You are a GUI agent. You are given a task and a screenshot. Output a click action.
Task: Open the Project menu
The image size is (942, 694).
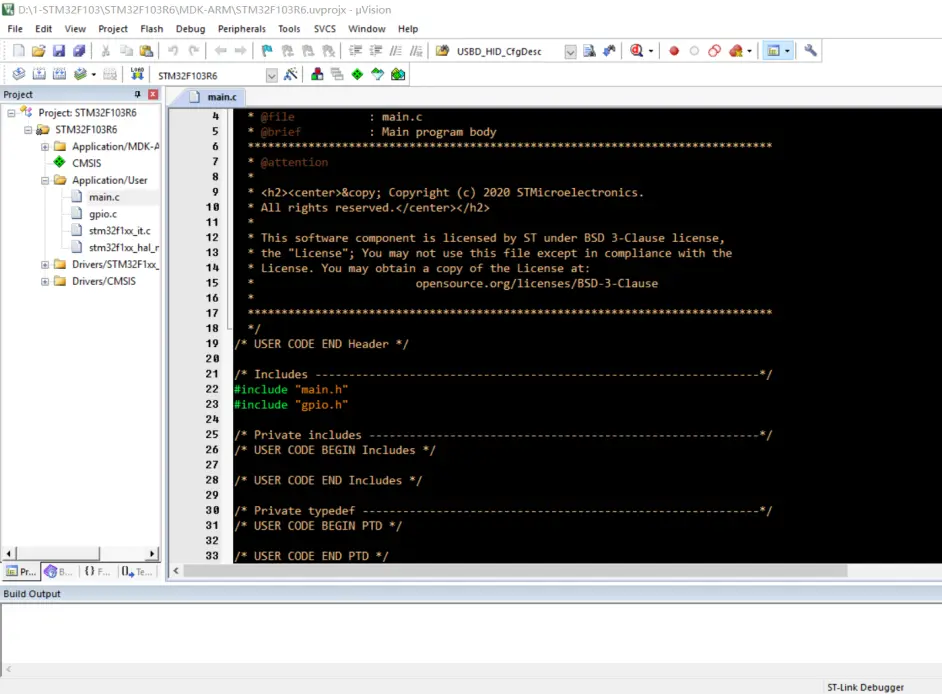point(113,29)
